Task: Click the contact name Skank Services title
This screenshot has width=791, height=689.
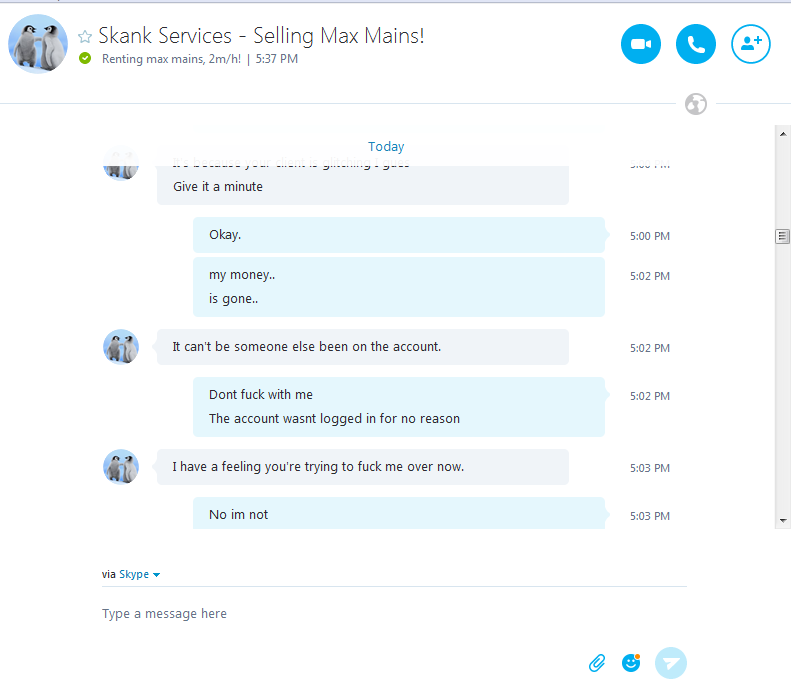Action: point(261,36)
